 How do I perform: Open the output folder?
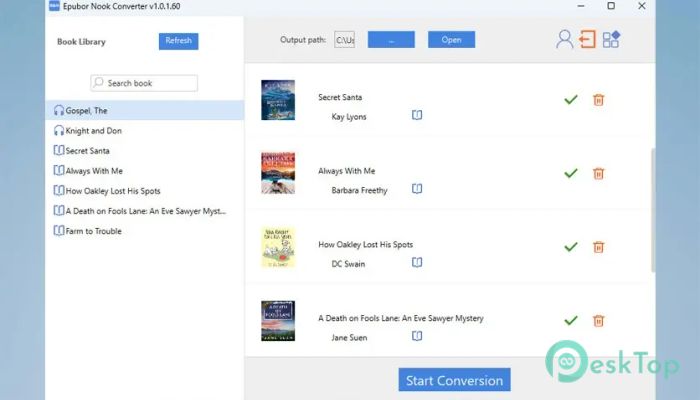point(451,40)
